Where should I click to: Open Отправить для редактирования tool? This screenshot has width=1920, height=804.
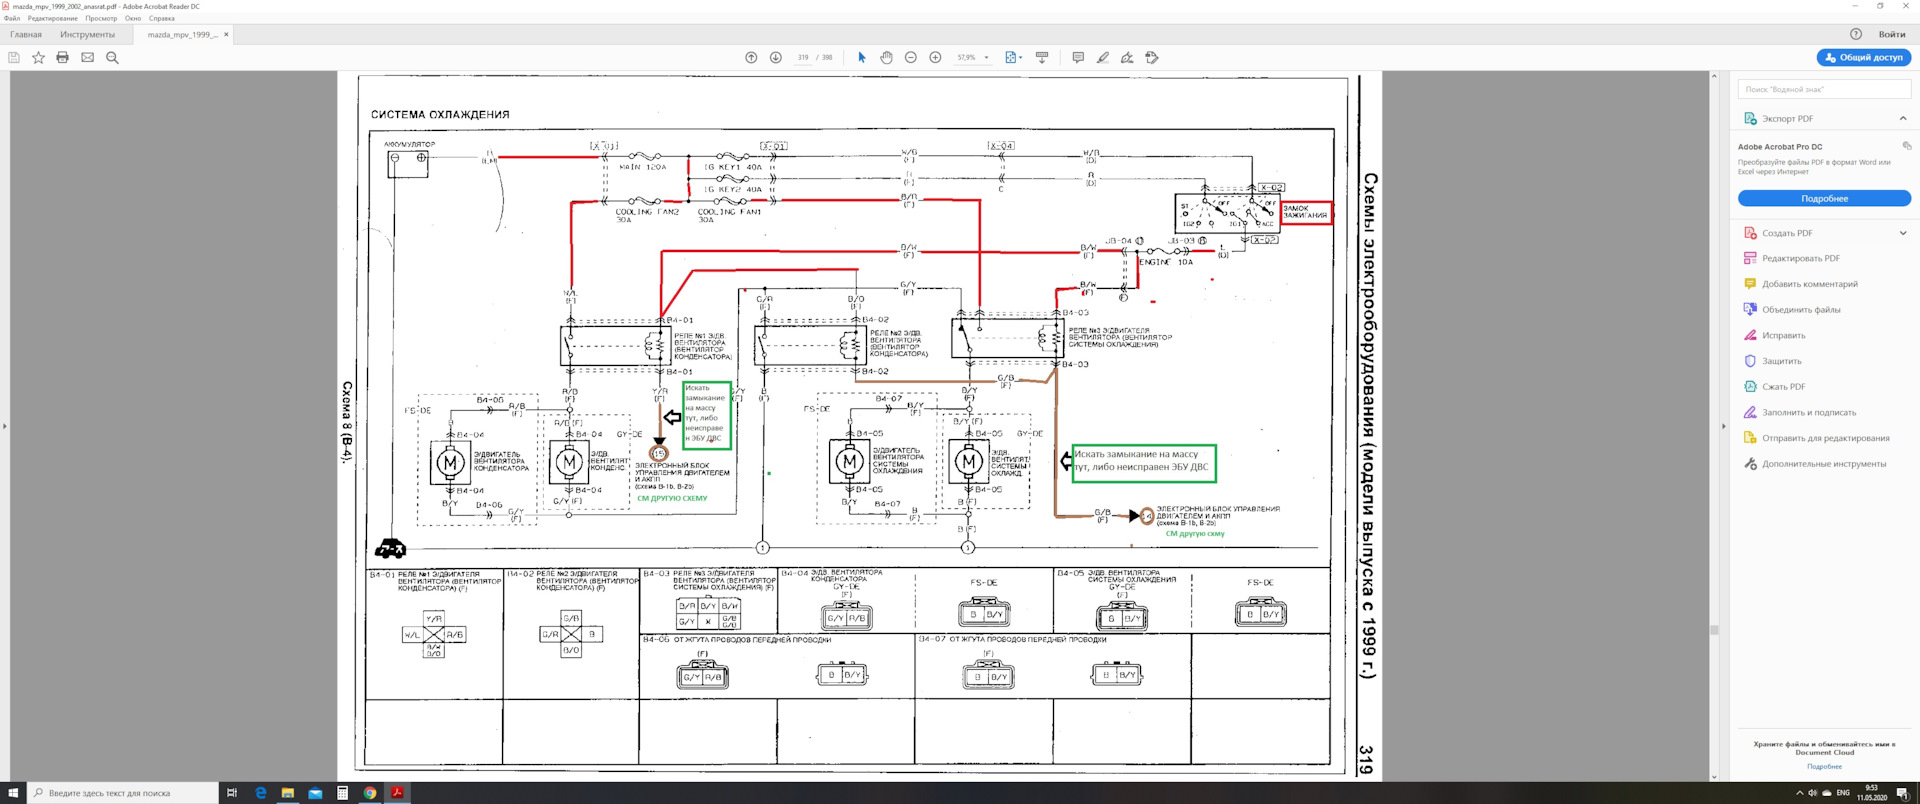click(1825, 438)
